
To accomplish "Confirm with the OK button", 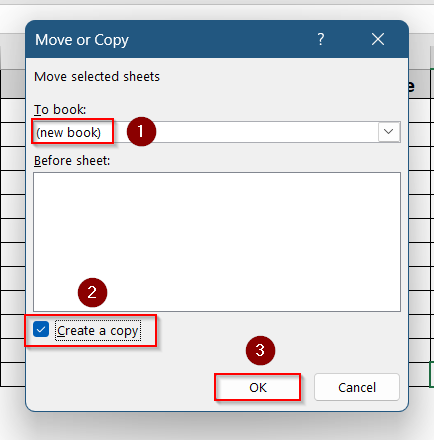I will coord(258,387).
